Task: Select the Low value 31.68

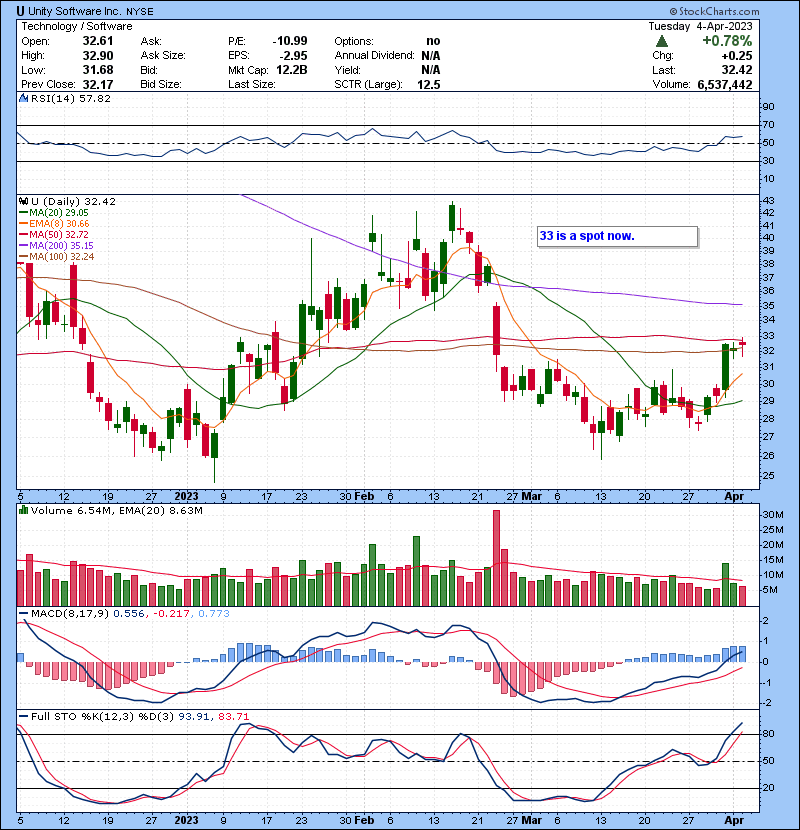Action: (x=97, y=70)
